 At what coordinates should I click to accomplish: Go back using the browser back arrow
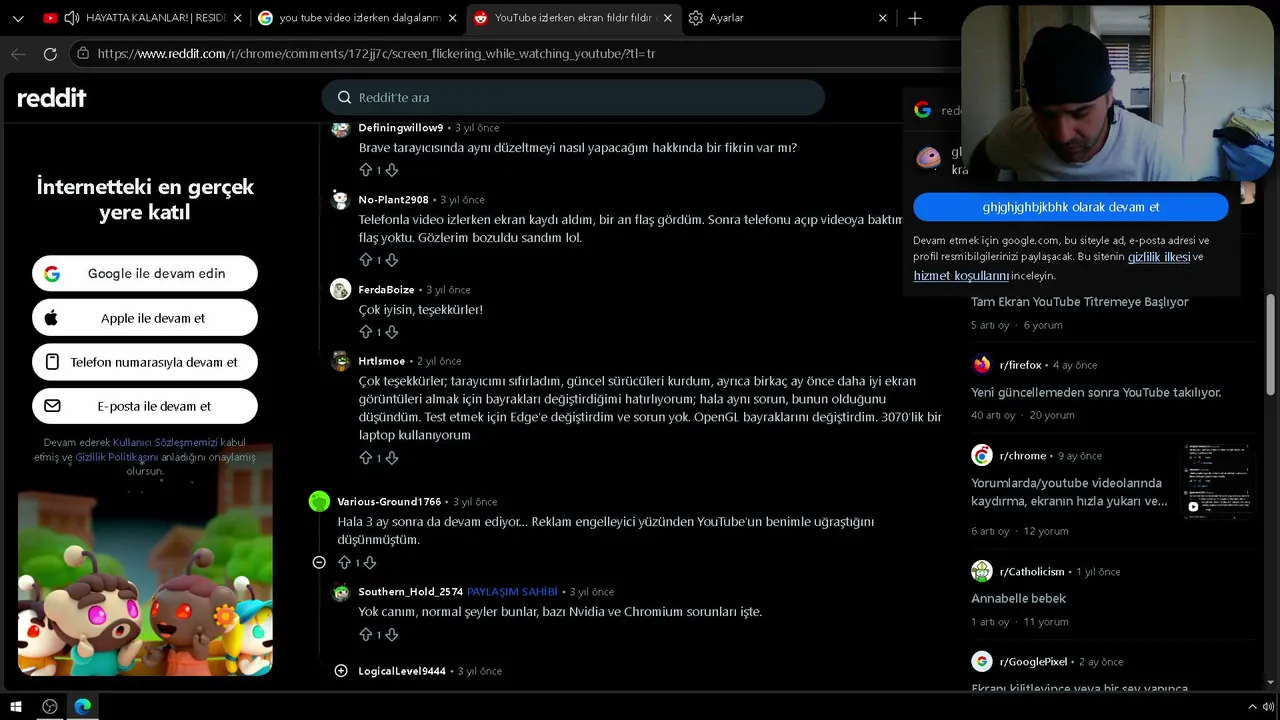[18, 54]
